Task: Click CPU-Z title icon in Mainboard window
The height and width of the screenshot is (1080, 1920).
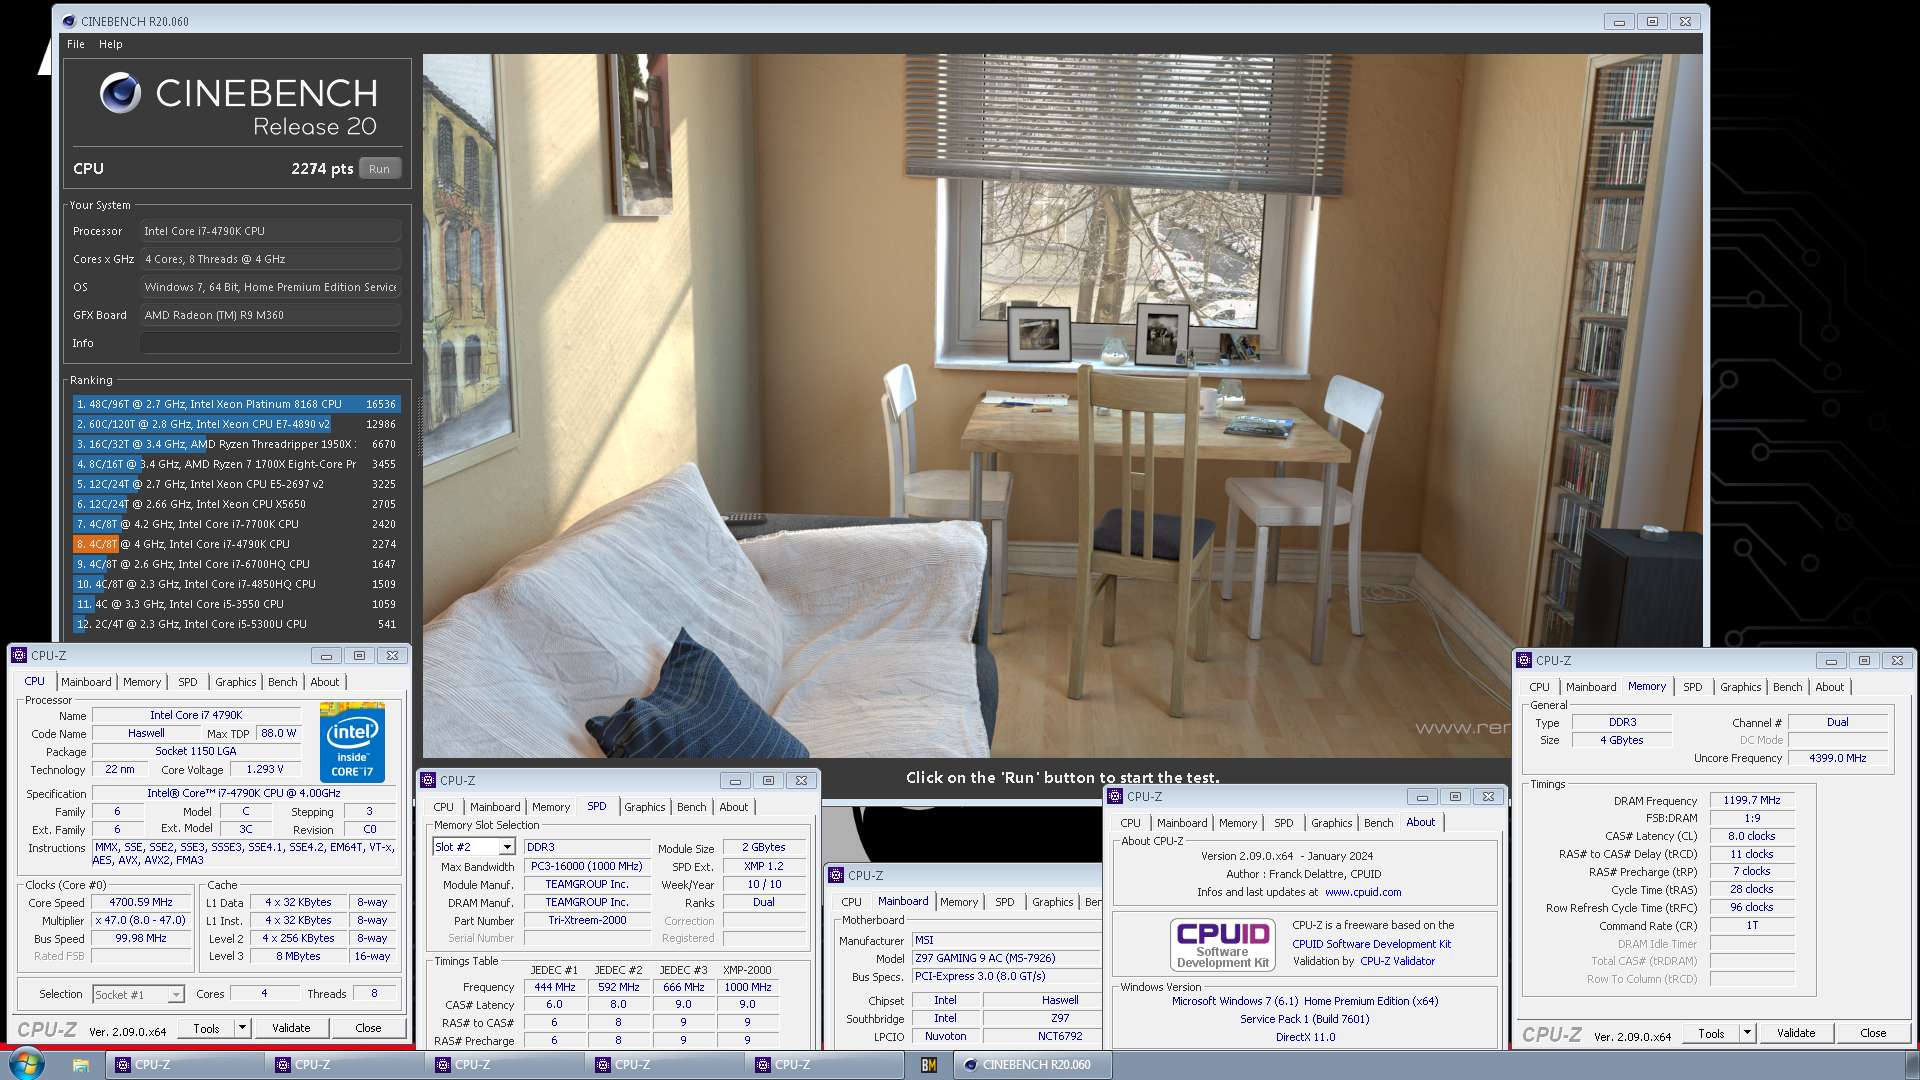Action: click(x=836, y=876)
